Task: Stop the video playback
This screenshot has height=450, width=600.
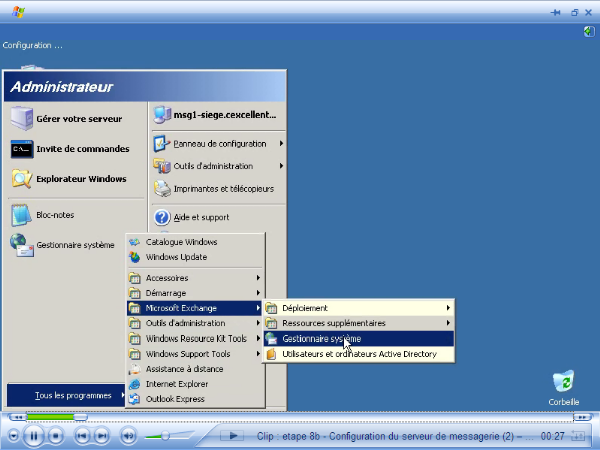Action: click(x=55, y=436)
